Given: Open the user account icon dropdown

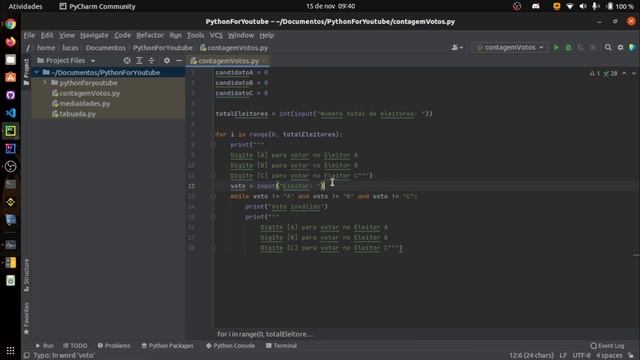Looking at the screenshot, I should click(x=457, y=48).
